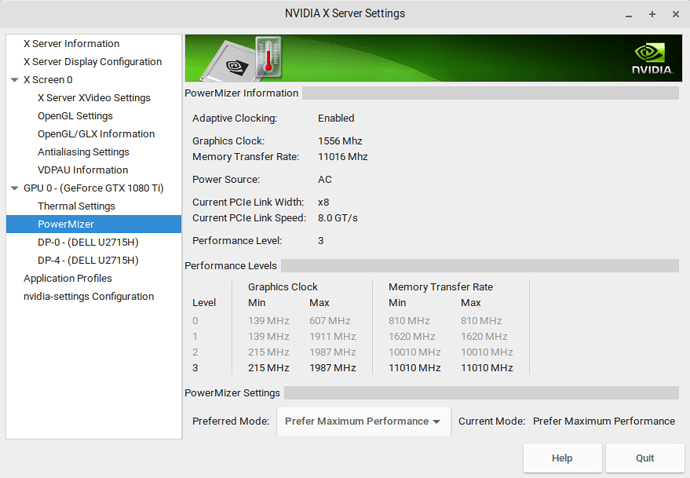
Task: Collapse the GPU 0 tree arrow
Action: coord(15,188)
